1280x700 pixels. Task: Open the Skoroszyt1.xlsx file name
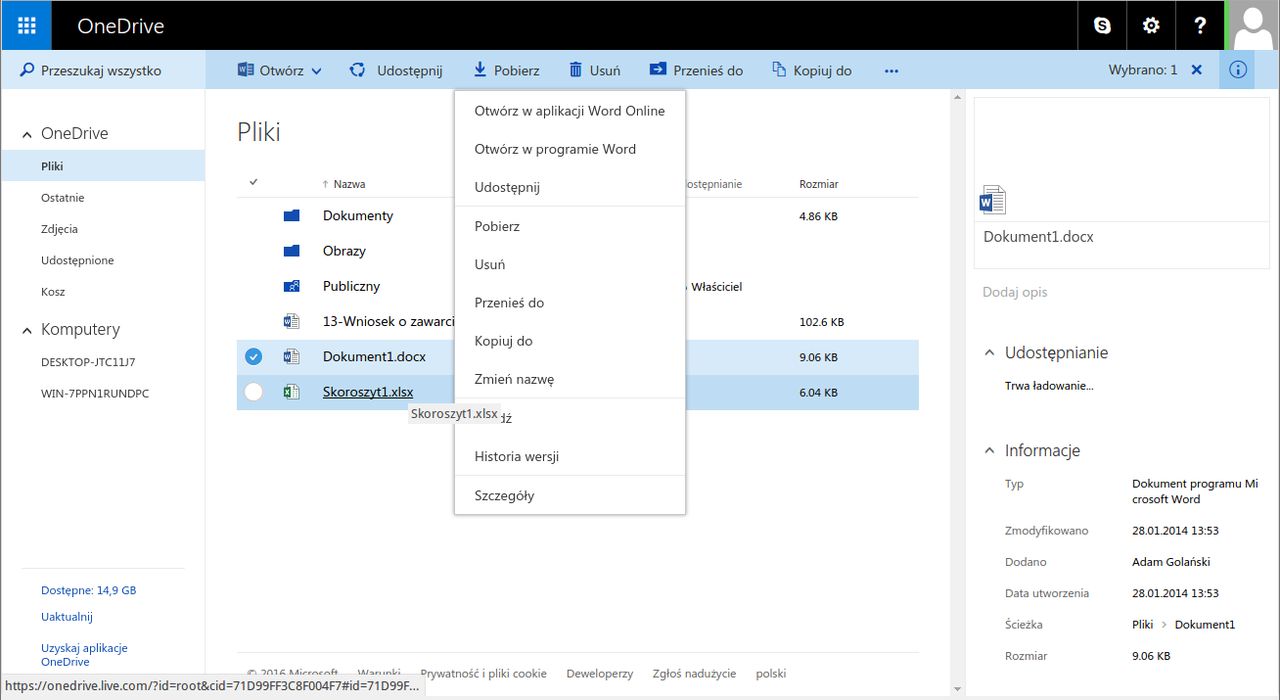(368, 392)
